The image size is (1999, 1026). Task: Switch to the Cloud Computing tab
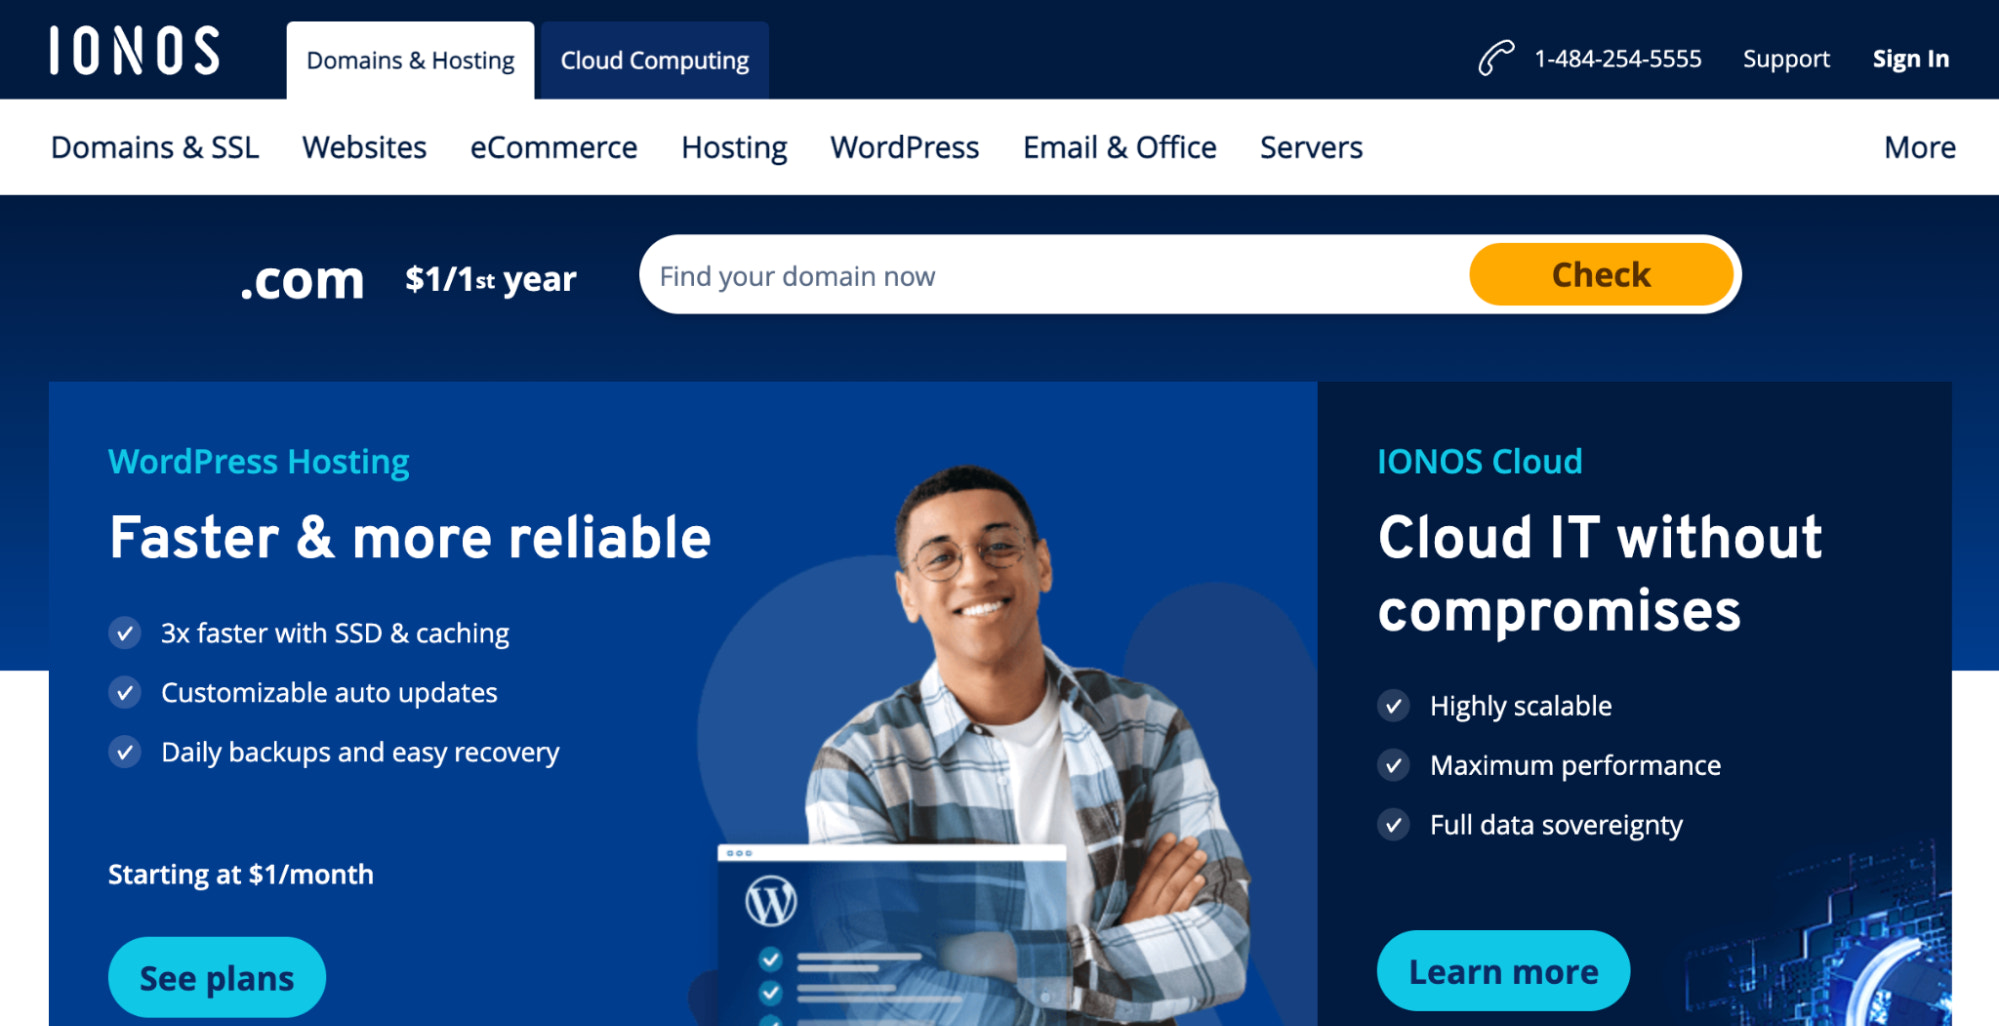(653, 60)
